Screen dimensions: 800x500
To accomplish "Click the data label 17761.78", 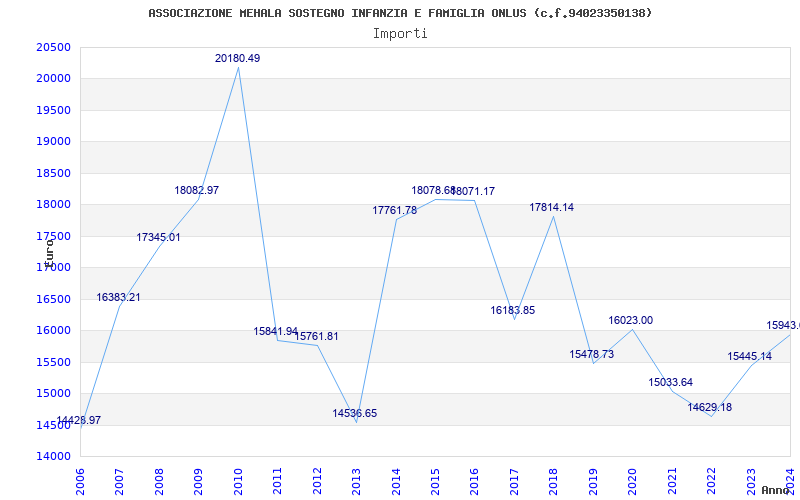I will (x=394, y=210).
